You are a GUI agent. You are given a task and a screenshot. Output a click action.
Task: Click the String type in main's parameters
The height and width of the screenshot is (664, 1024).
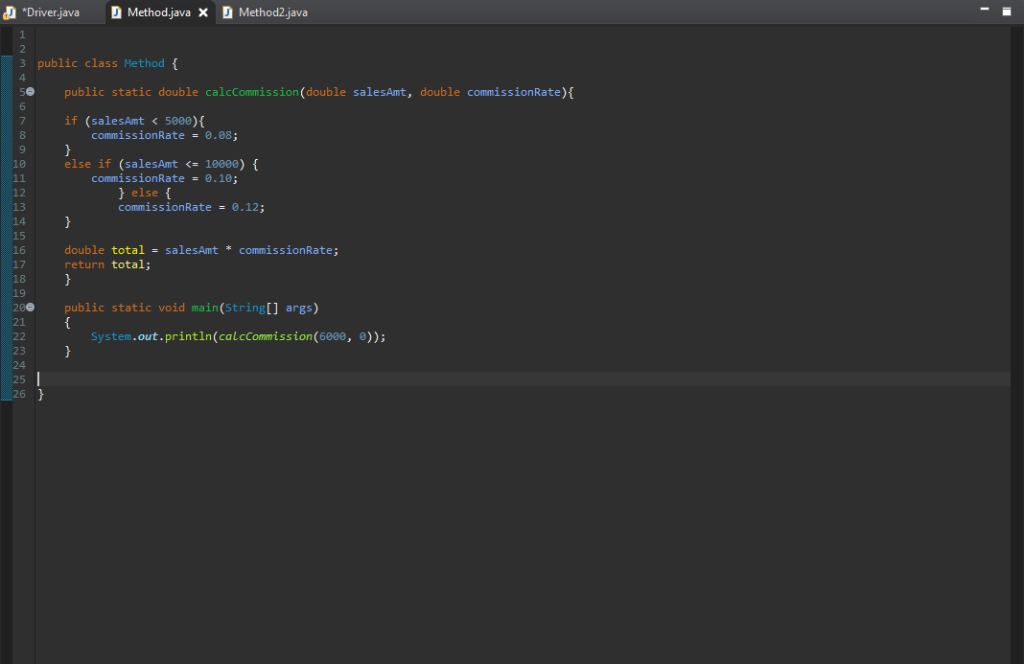coord(245,308)
